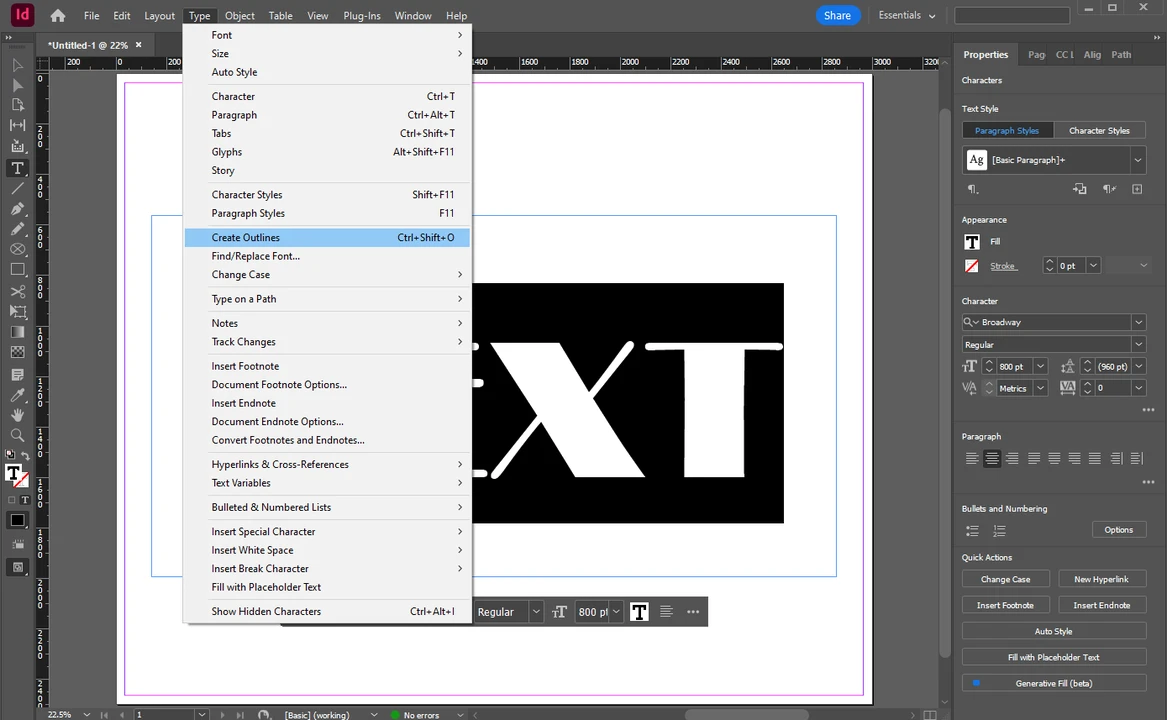The image size is (1167, 720).
Task: Click the Insert Endnote quick action button
Action: coord(1102,605)
